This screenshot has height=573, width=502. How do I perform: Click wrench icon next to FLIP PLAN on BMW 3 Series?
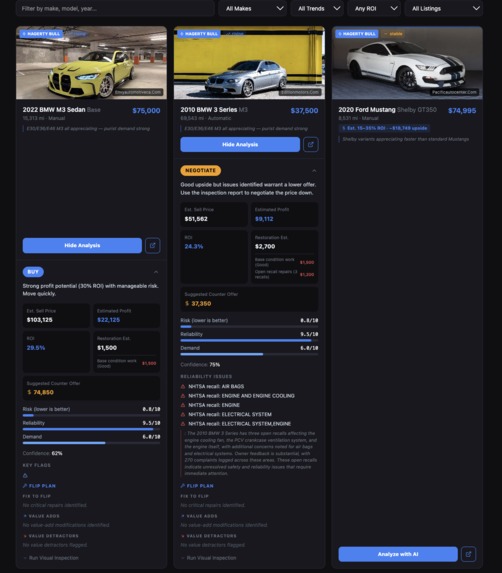point(183,486)
